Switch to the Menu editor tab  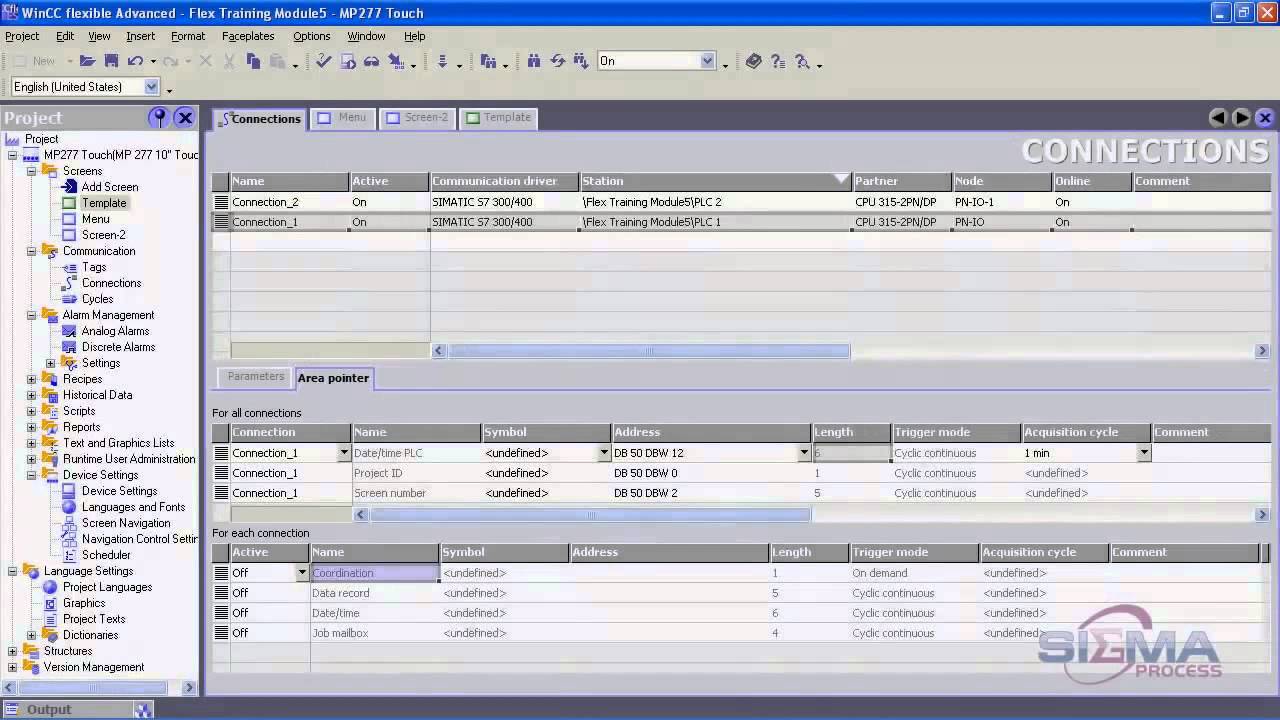[342, 118]
